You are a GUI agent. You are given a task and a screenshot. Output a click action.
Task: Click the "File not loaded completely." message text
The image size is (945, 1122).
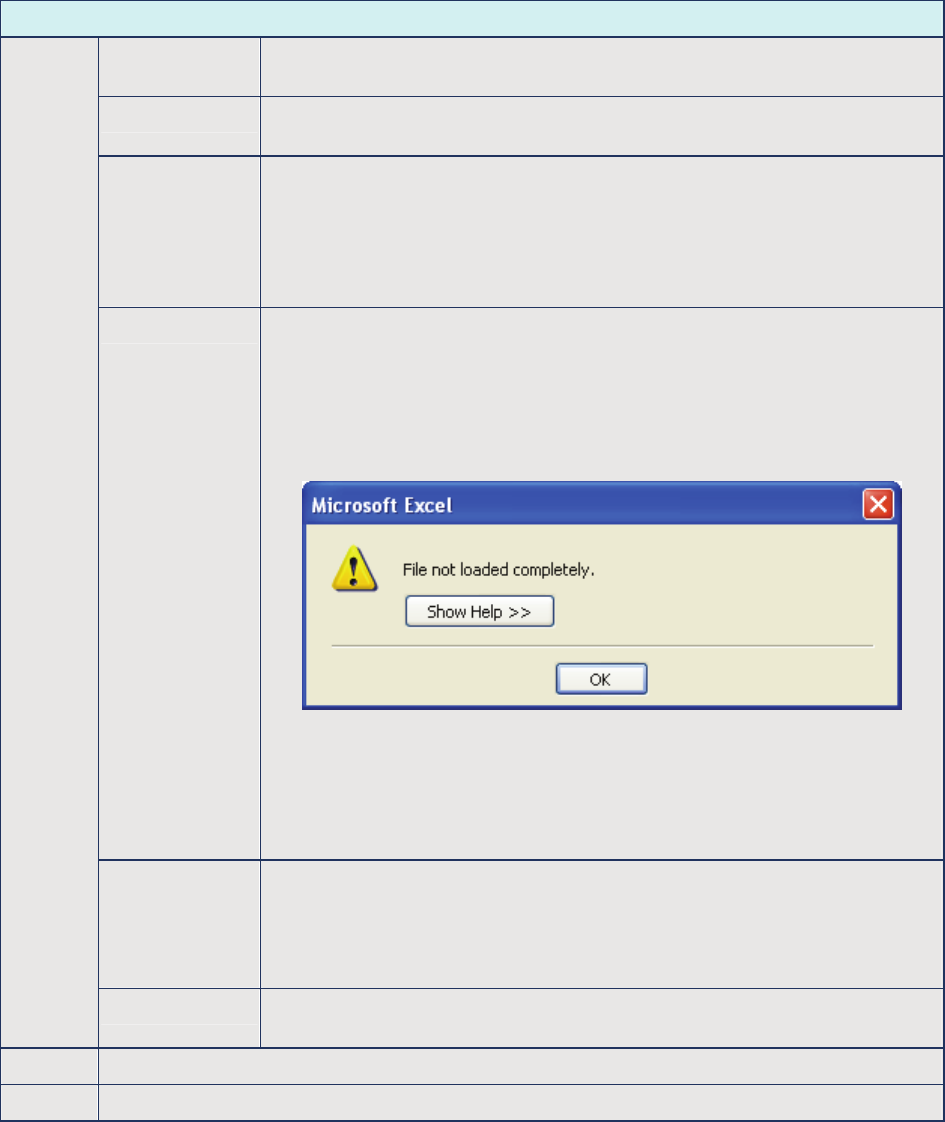[499, 570]
